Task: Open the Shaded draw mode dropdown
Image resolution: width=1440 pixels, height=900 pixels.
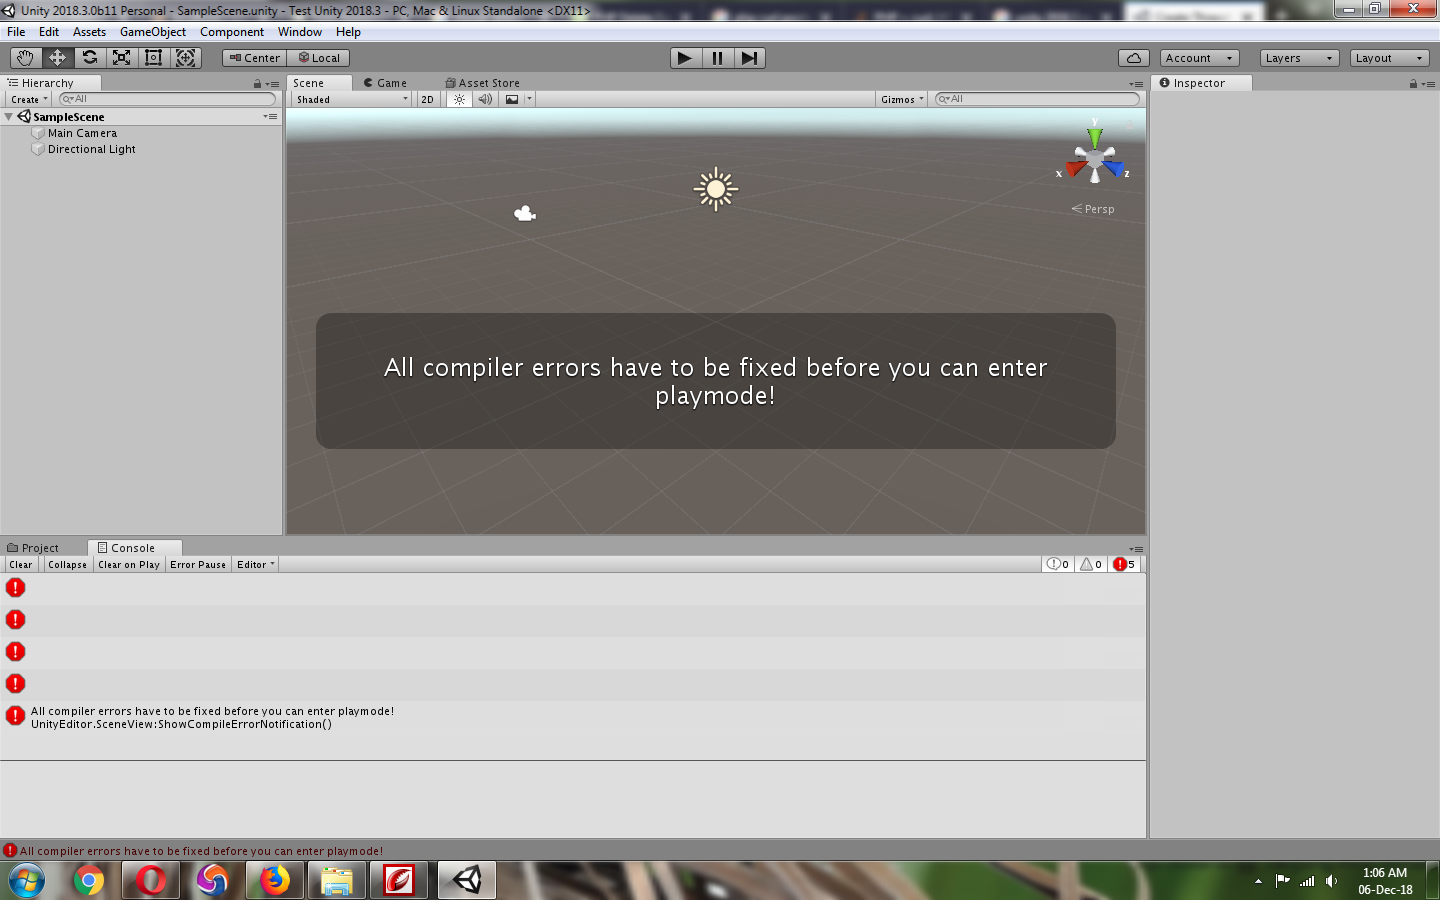Action: (x=349, y=99)
